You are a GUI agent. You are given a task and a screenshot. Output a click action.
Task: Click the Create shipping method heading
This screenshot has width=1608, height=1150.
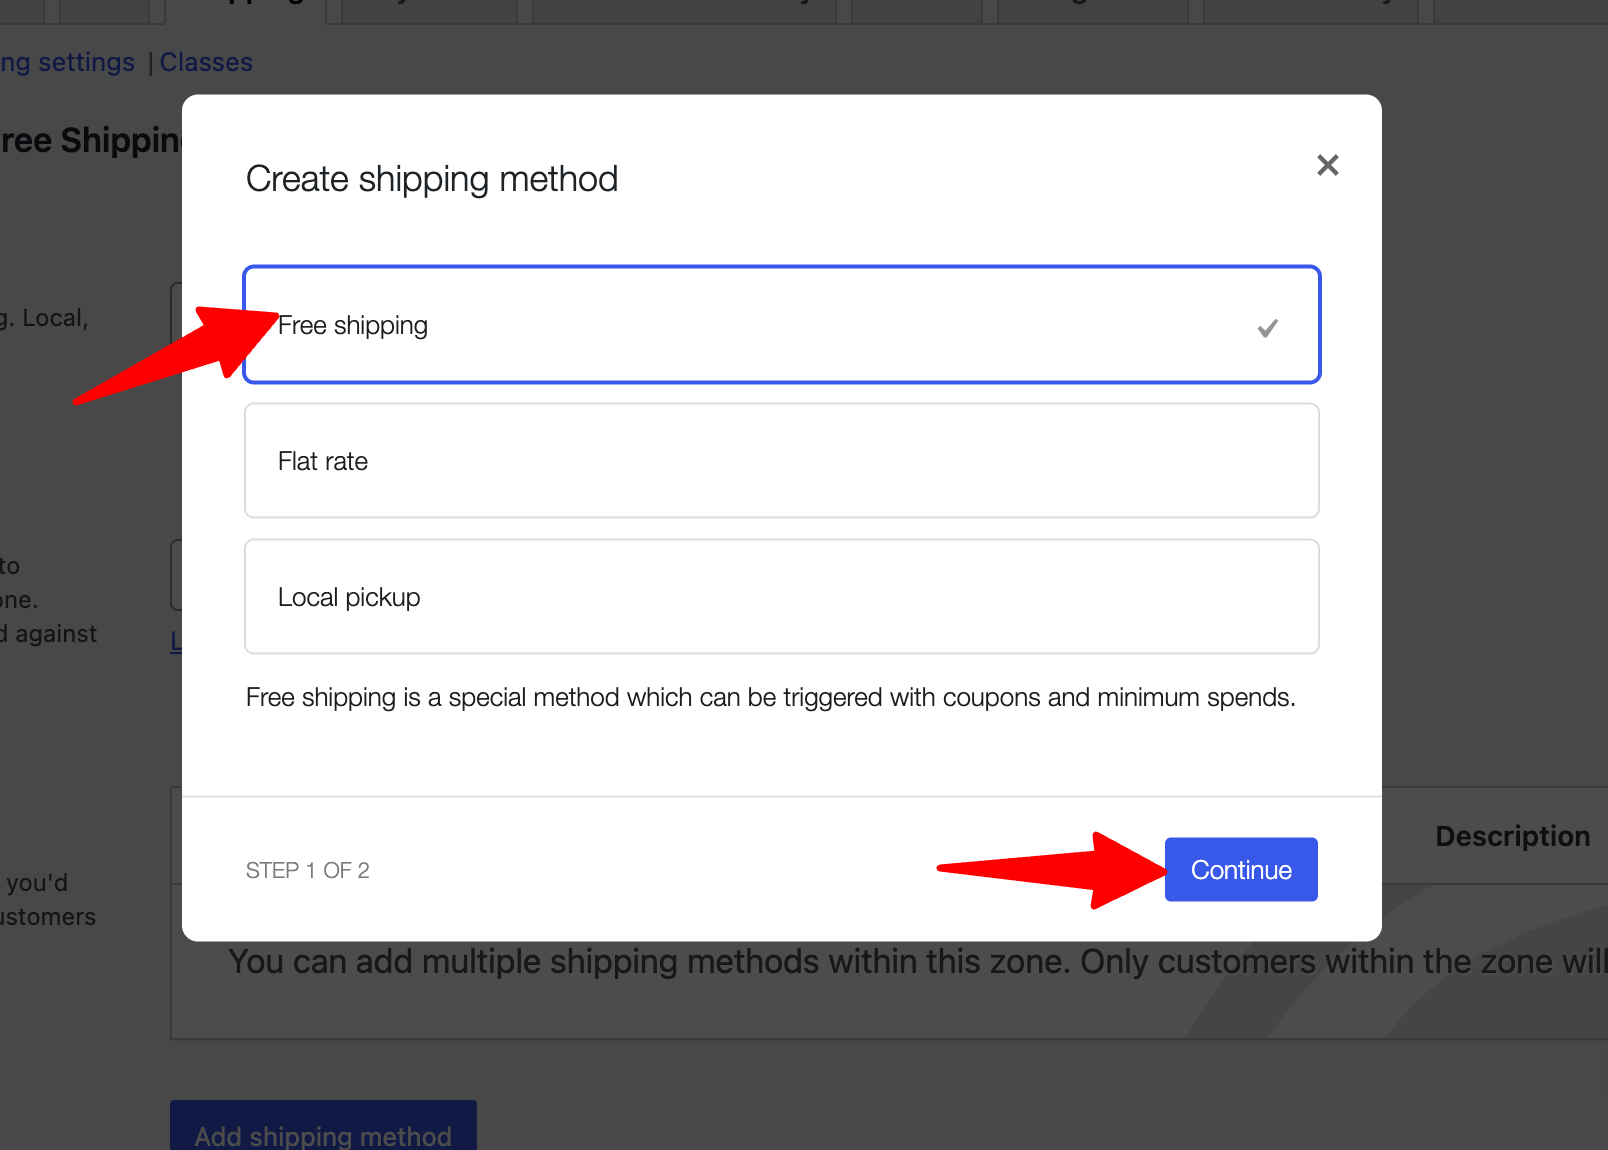(x=432, y=179)
